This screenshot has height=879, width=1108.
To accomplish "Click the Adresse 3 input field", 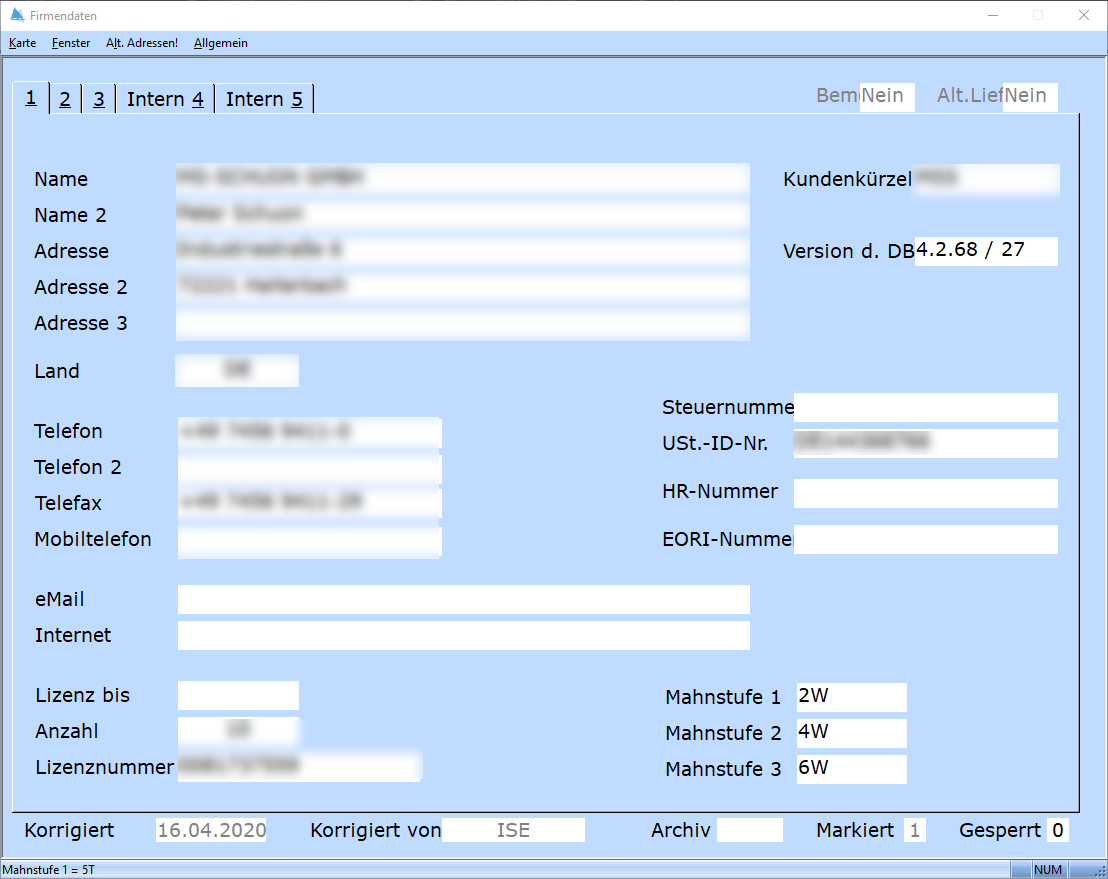I will pyautogui.click(x=462, y=324).
